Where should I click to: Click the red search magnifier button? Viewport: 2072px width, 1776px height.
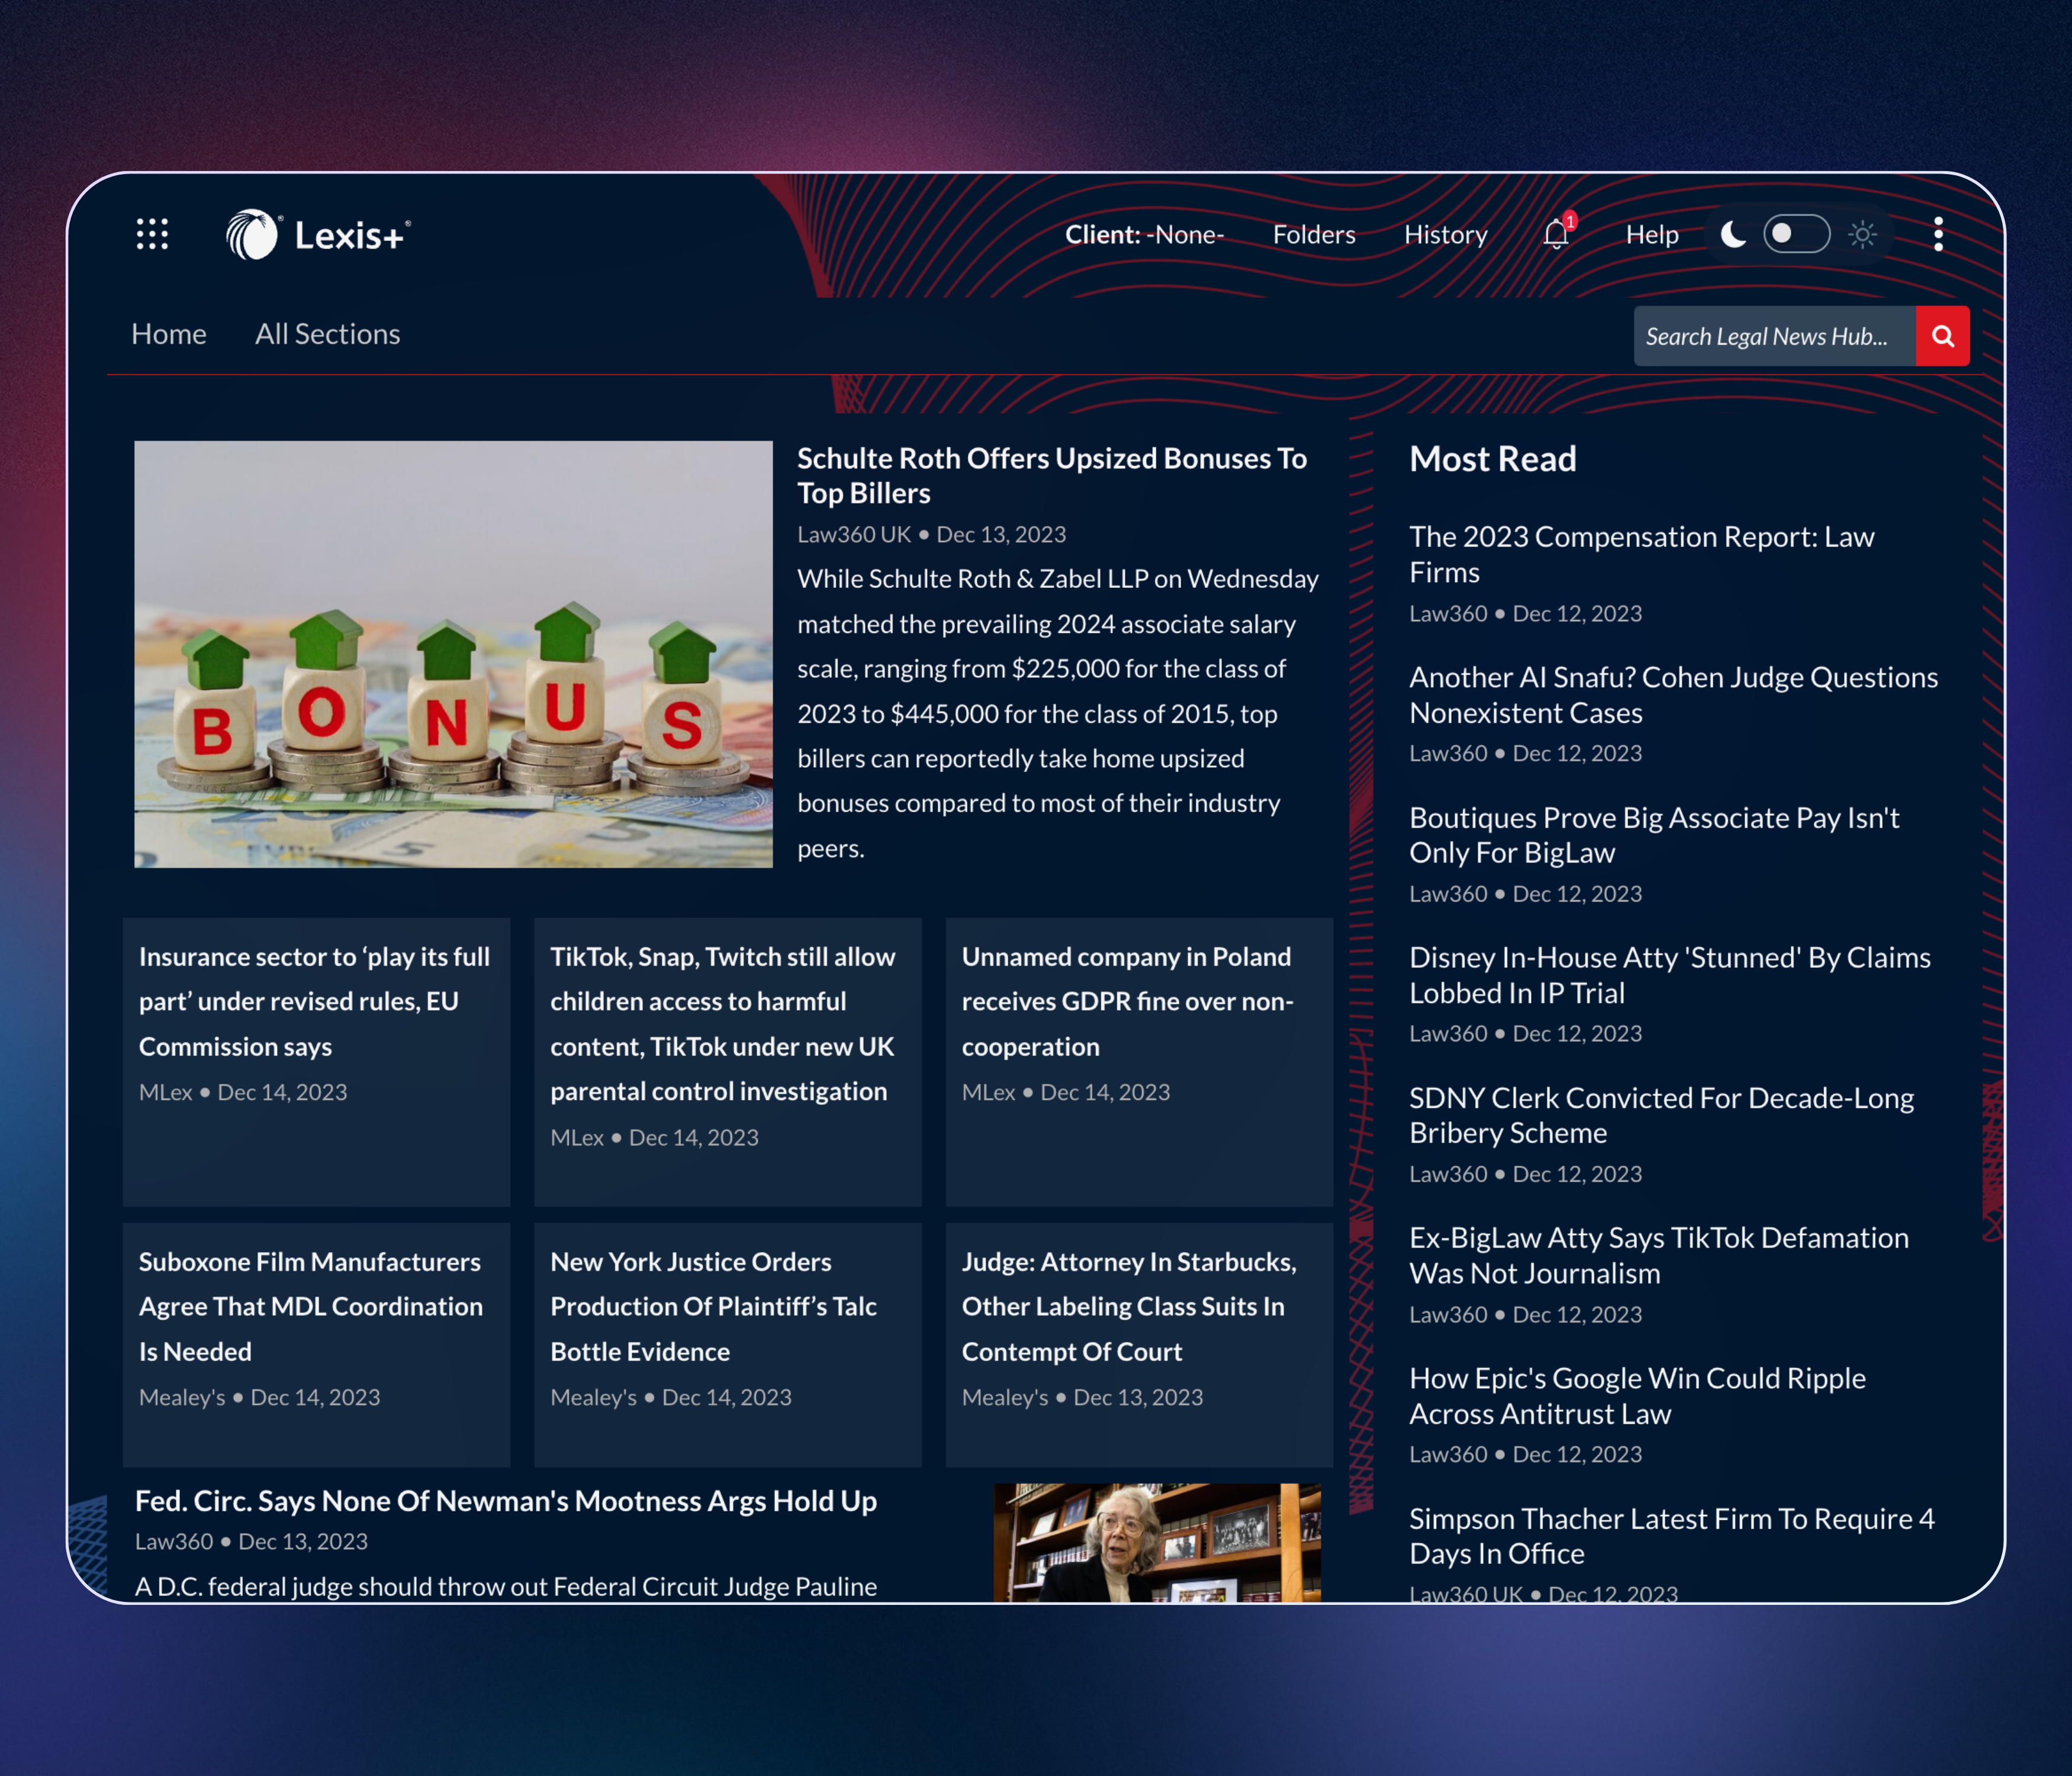(1942, 336)
